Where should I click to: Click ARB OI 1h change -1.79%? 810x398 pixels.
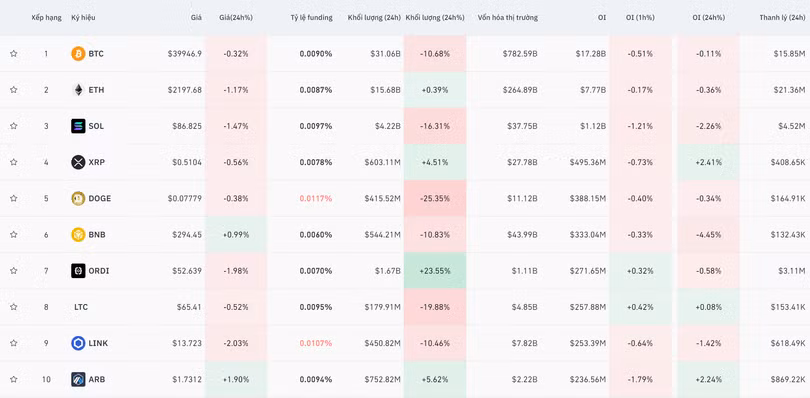tap(640, 379)
